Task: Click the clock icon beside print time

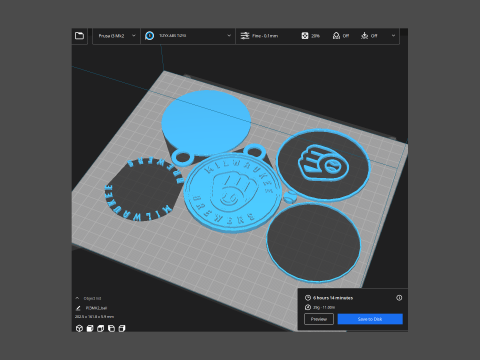Action: pyautogui.click(x=308, y=298)
